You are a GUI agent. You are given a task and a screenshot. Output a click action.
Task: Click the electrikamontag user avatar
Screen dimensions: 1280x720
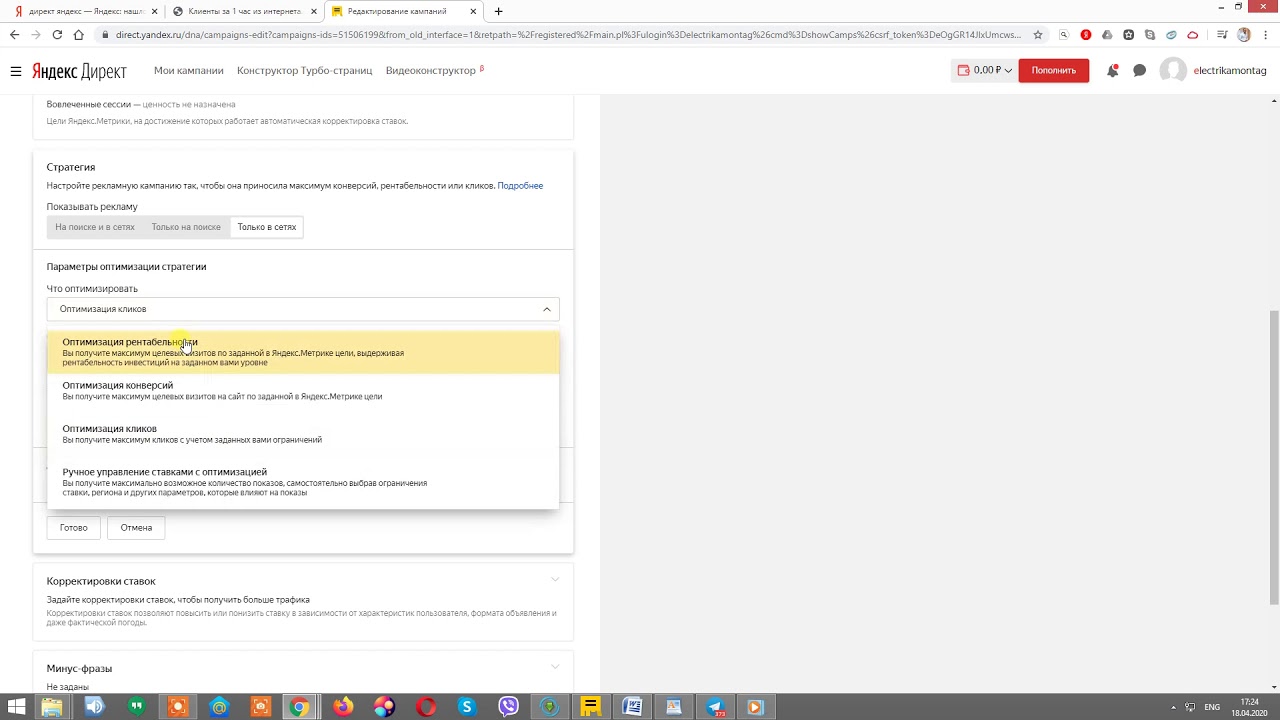pyautogui.click(x=1172, y=71)
